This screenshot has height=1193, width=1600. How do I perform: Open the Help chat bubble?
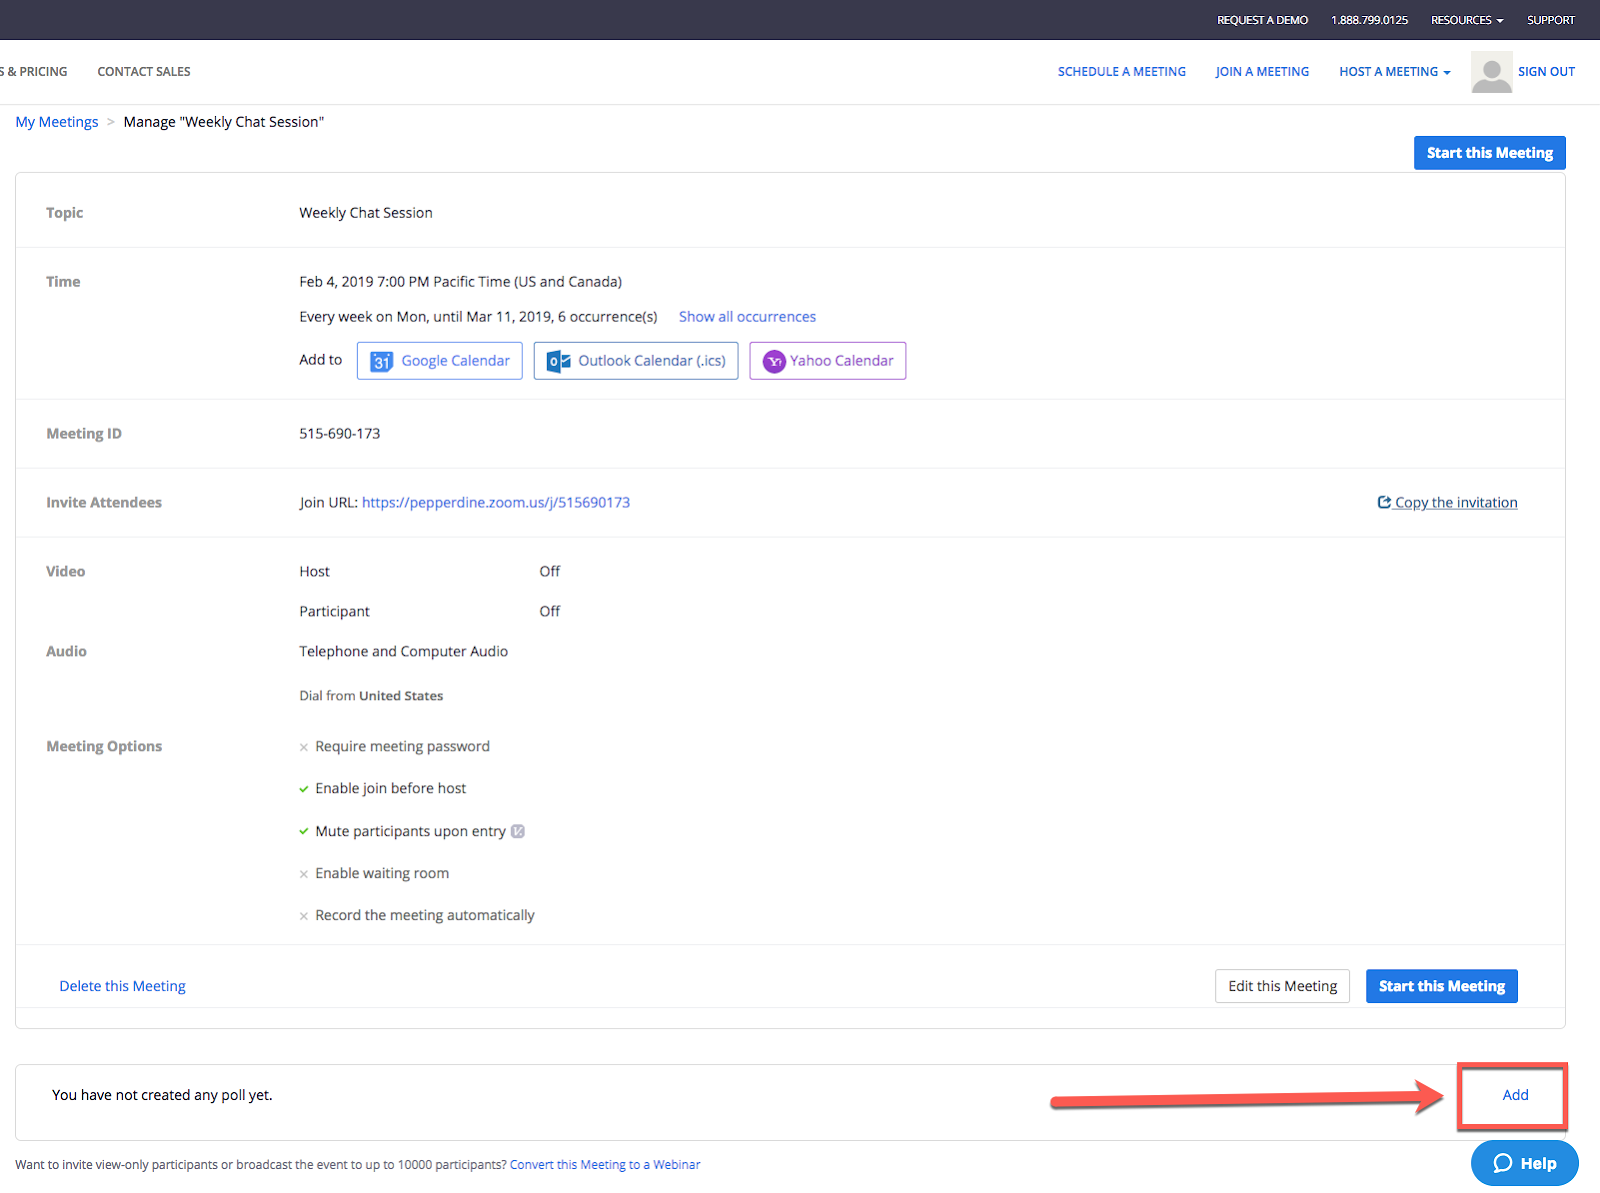coord(1524,1163)
